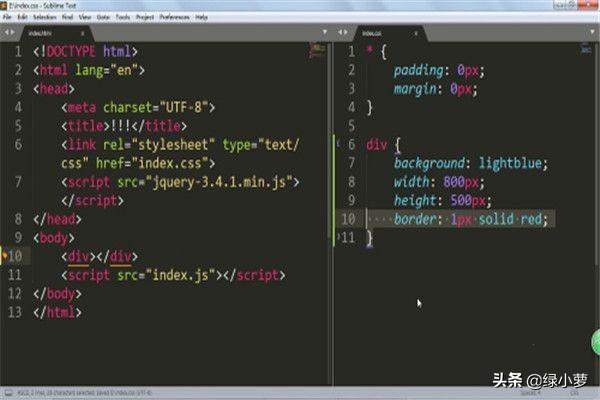The image size is (600, 400).
Task: Open left pane tab list dropdown
Action: pos(323,31)
